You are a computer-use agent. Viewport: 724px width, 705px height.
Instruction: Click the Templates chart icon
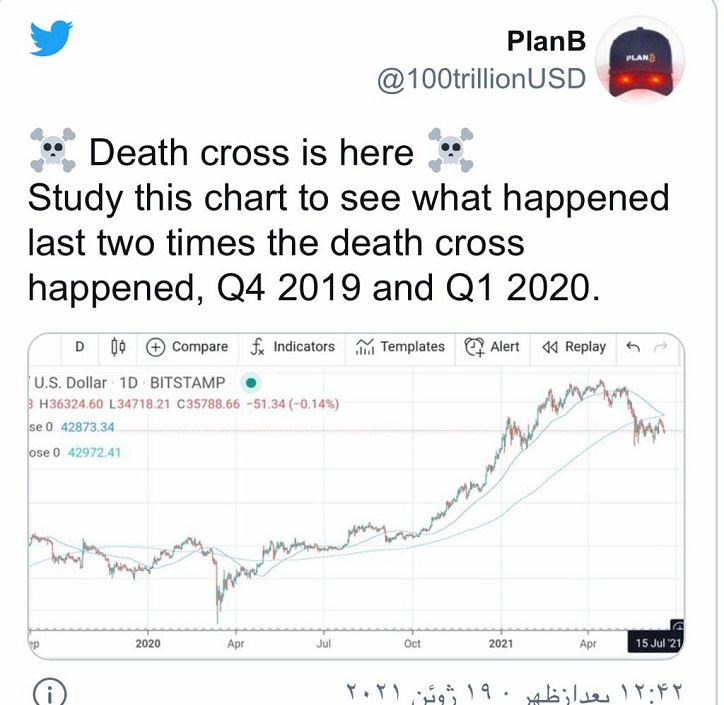coord(364,347)
